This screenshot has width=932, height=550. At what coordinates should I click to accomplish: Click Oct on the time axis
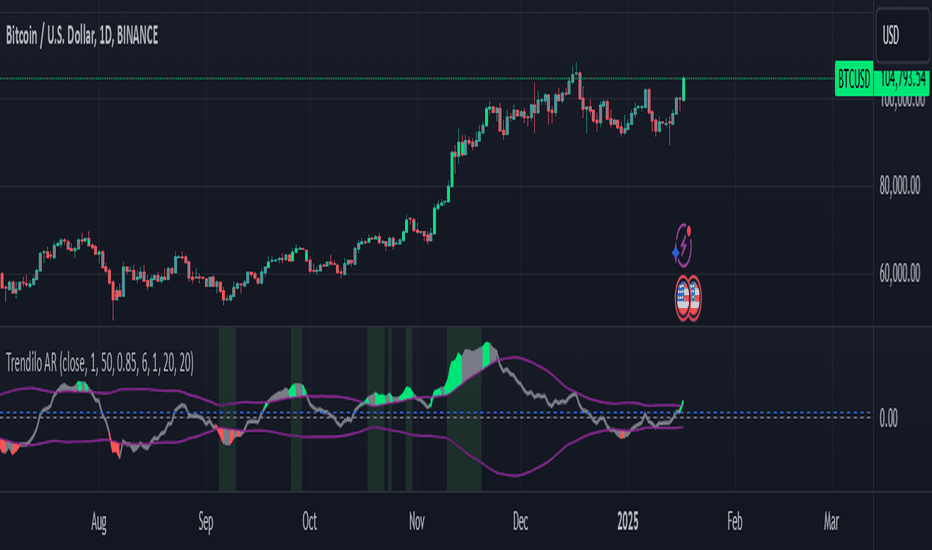pyautogui.click(x=309, y=522)
